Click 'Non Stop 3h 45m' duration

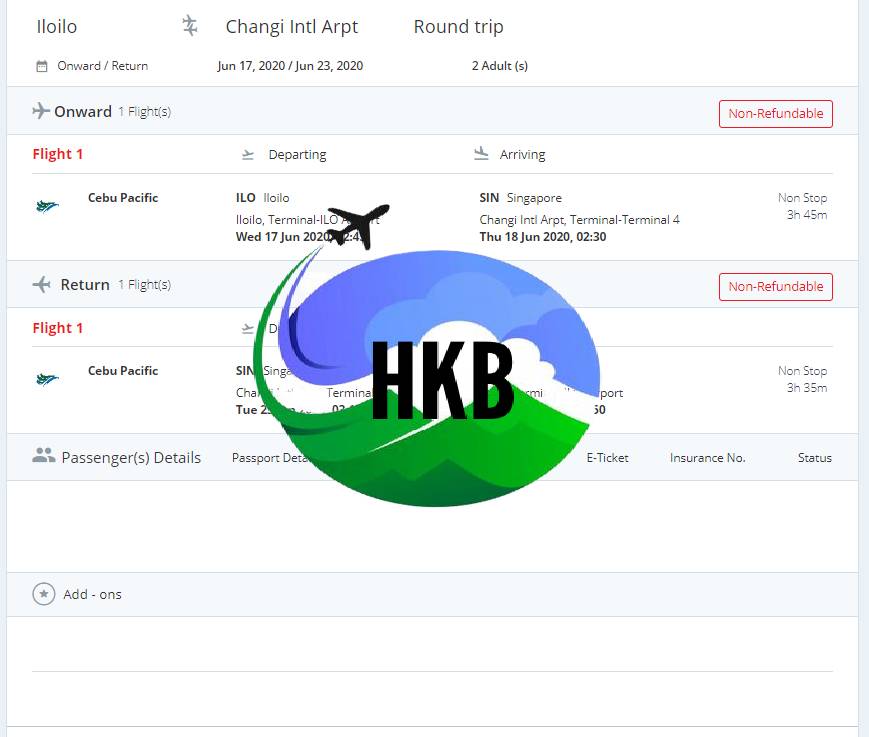802,206
